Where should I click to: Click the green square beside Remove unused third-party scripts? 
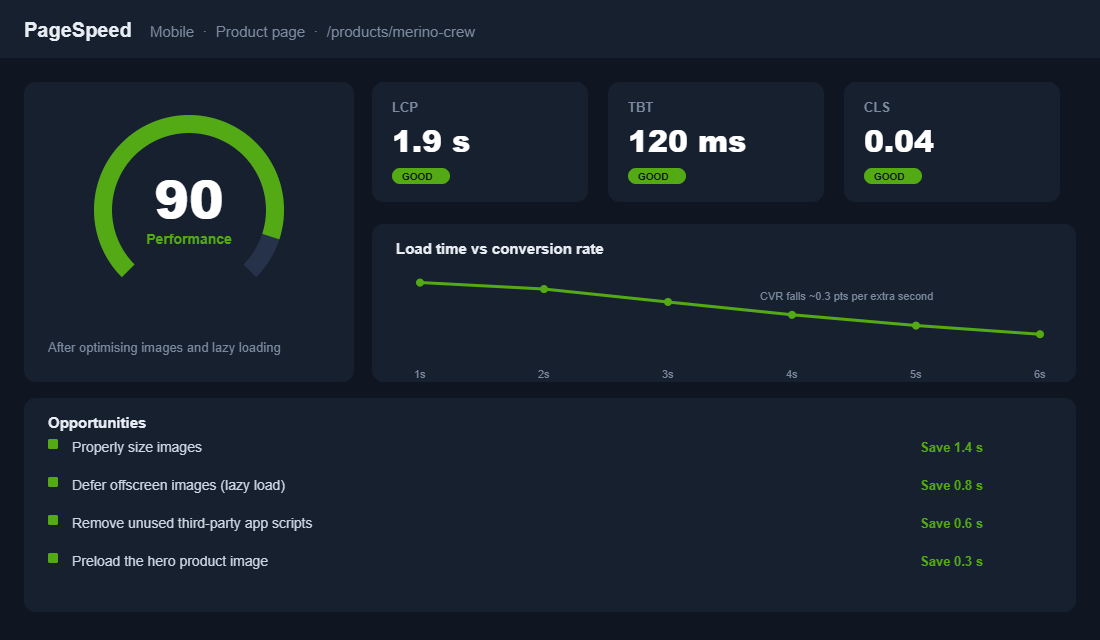[53, 520]
